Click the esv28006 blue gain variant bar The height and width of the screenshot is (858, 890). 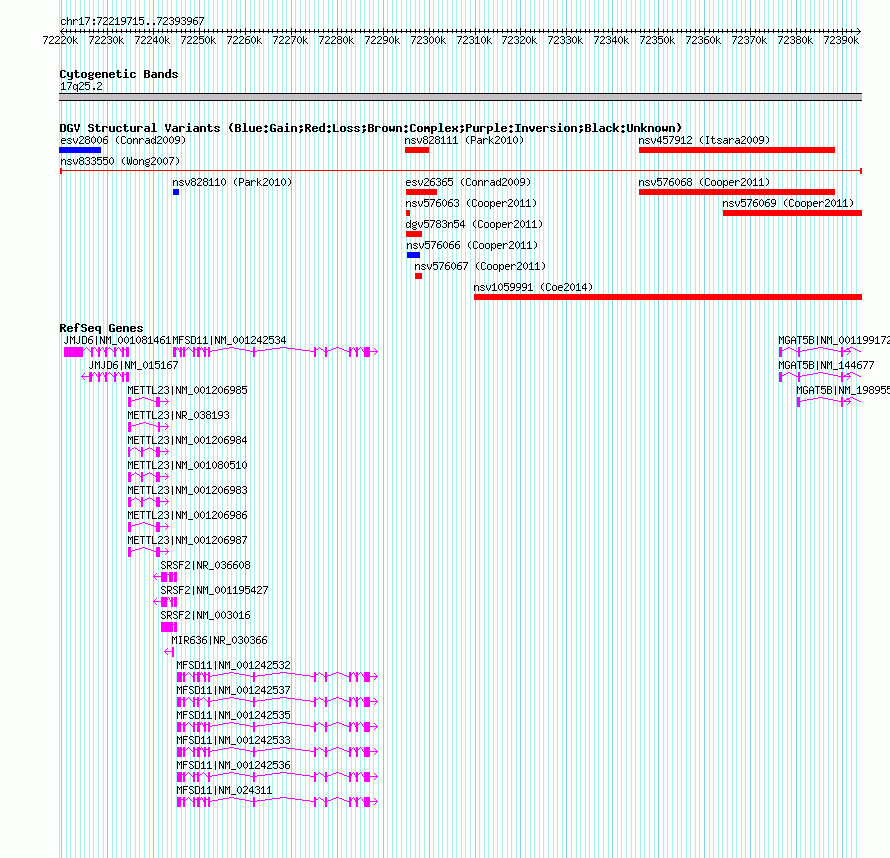pyautogui.click(x=80, y=150)
